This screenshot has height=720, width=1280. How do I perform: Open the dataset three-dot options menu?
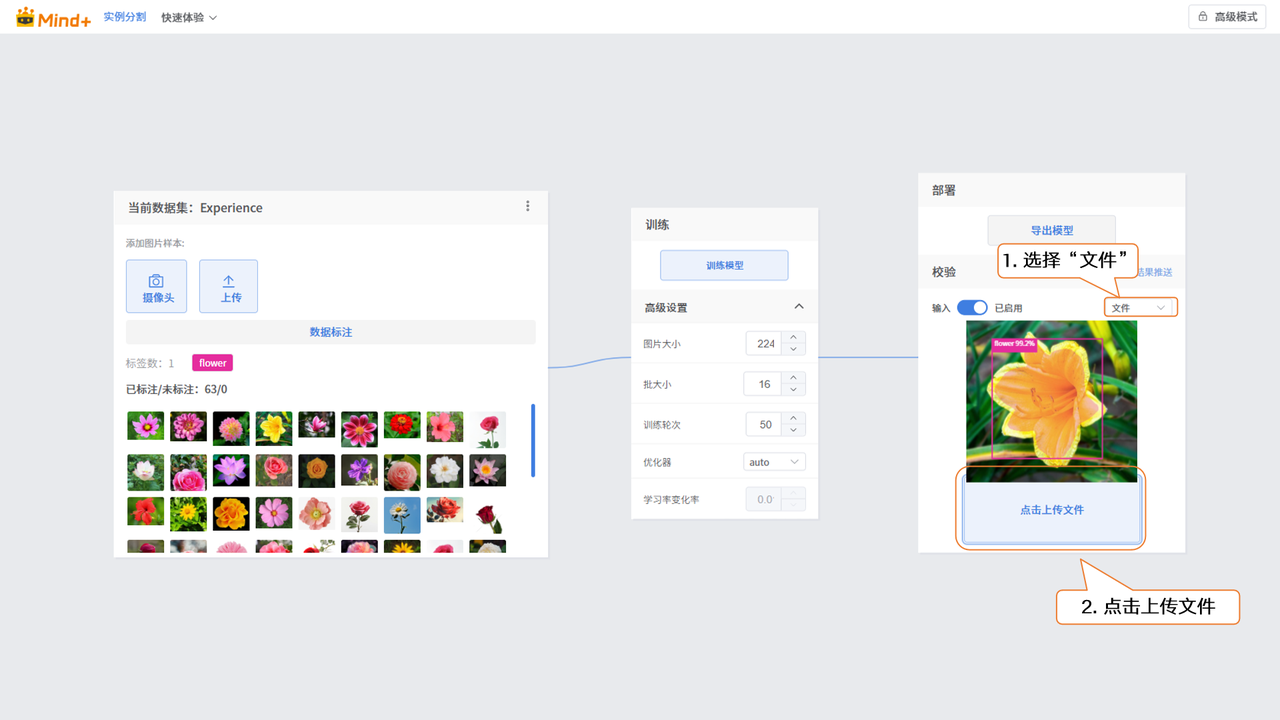point(528,206)
